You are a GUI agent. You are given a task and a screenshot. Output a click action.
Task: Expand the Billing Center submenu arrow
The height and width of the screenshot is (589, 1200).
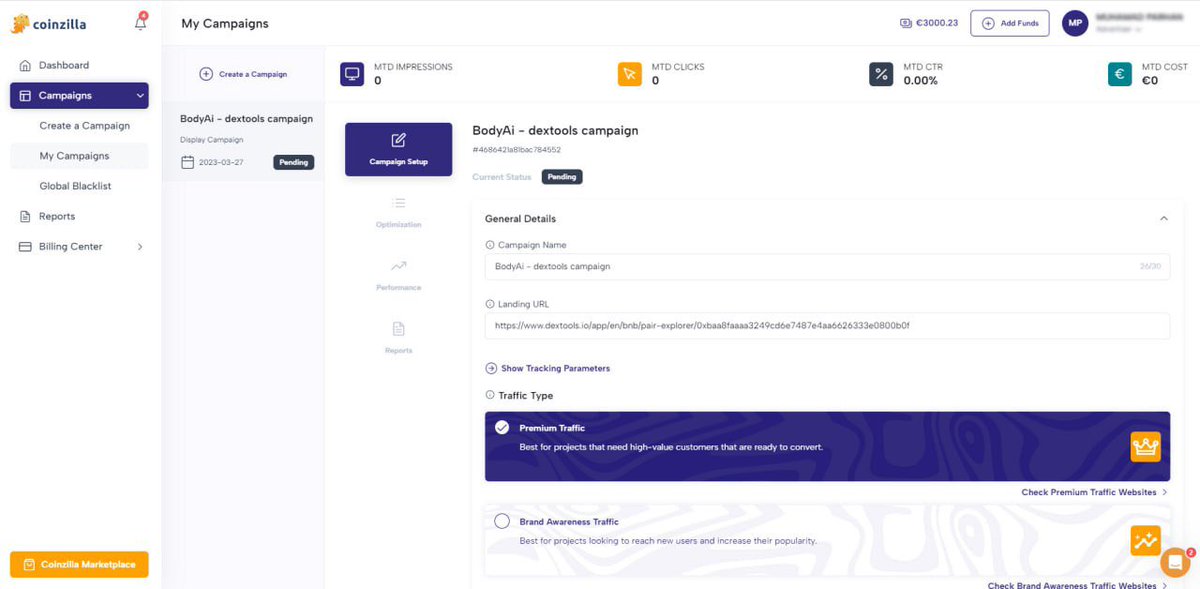tap(139, 246)
